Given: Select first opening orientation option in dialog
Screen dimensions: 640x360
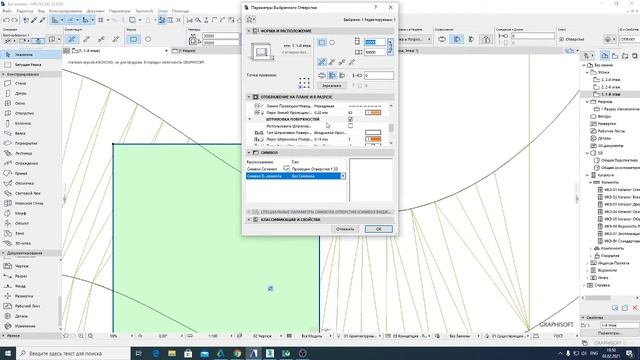Looking at the screenshot, I should click(x=322, y=62).
